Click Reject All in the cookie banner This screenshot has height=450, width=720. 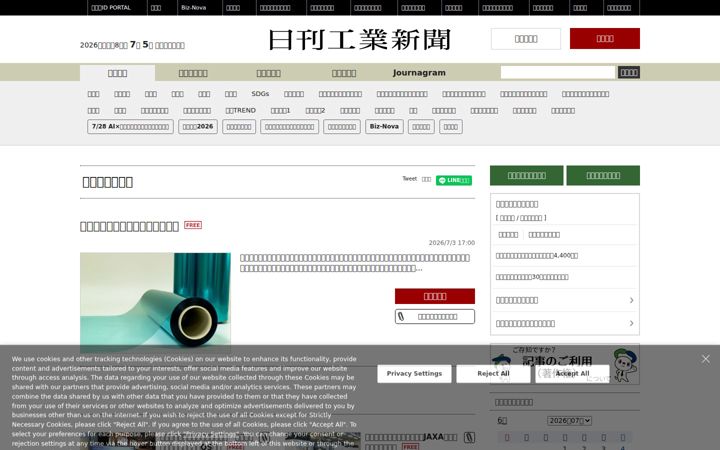(x=493, y=374)
